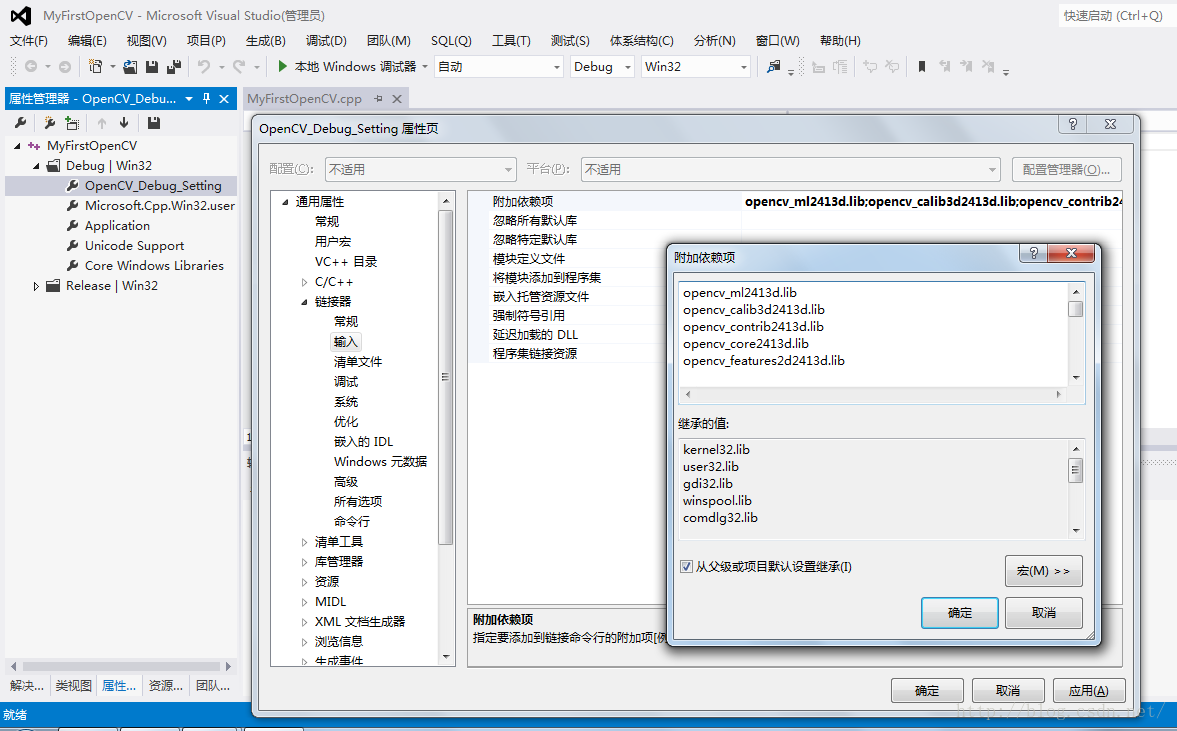Image resolution: width=1177 pixels, height=731 pixels.
Task: Click the help button on the property page dialog
Action: point(1073,124)
